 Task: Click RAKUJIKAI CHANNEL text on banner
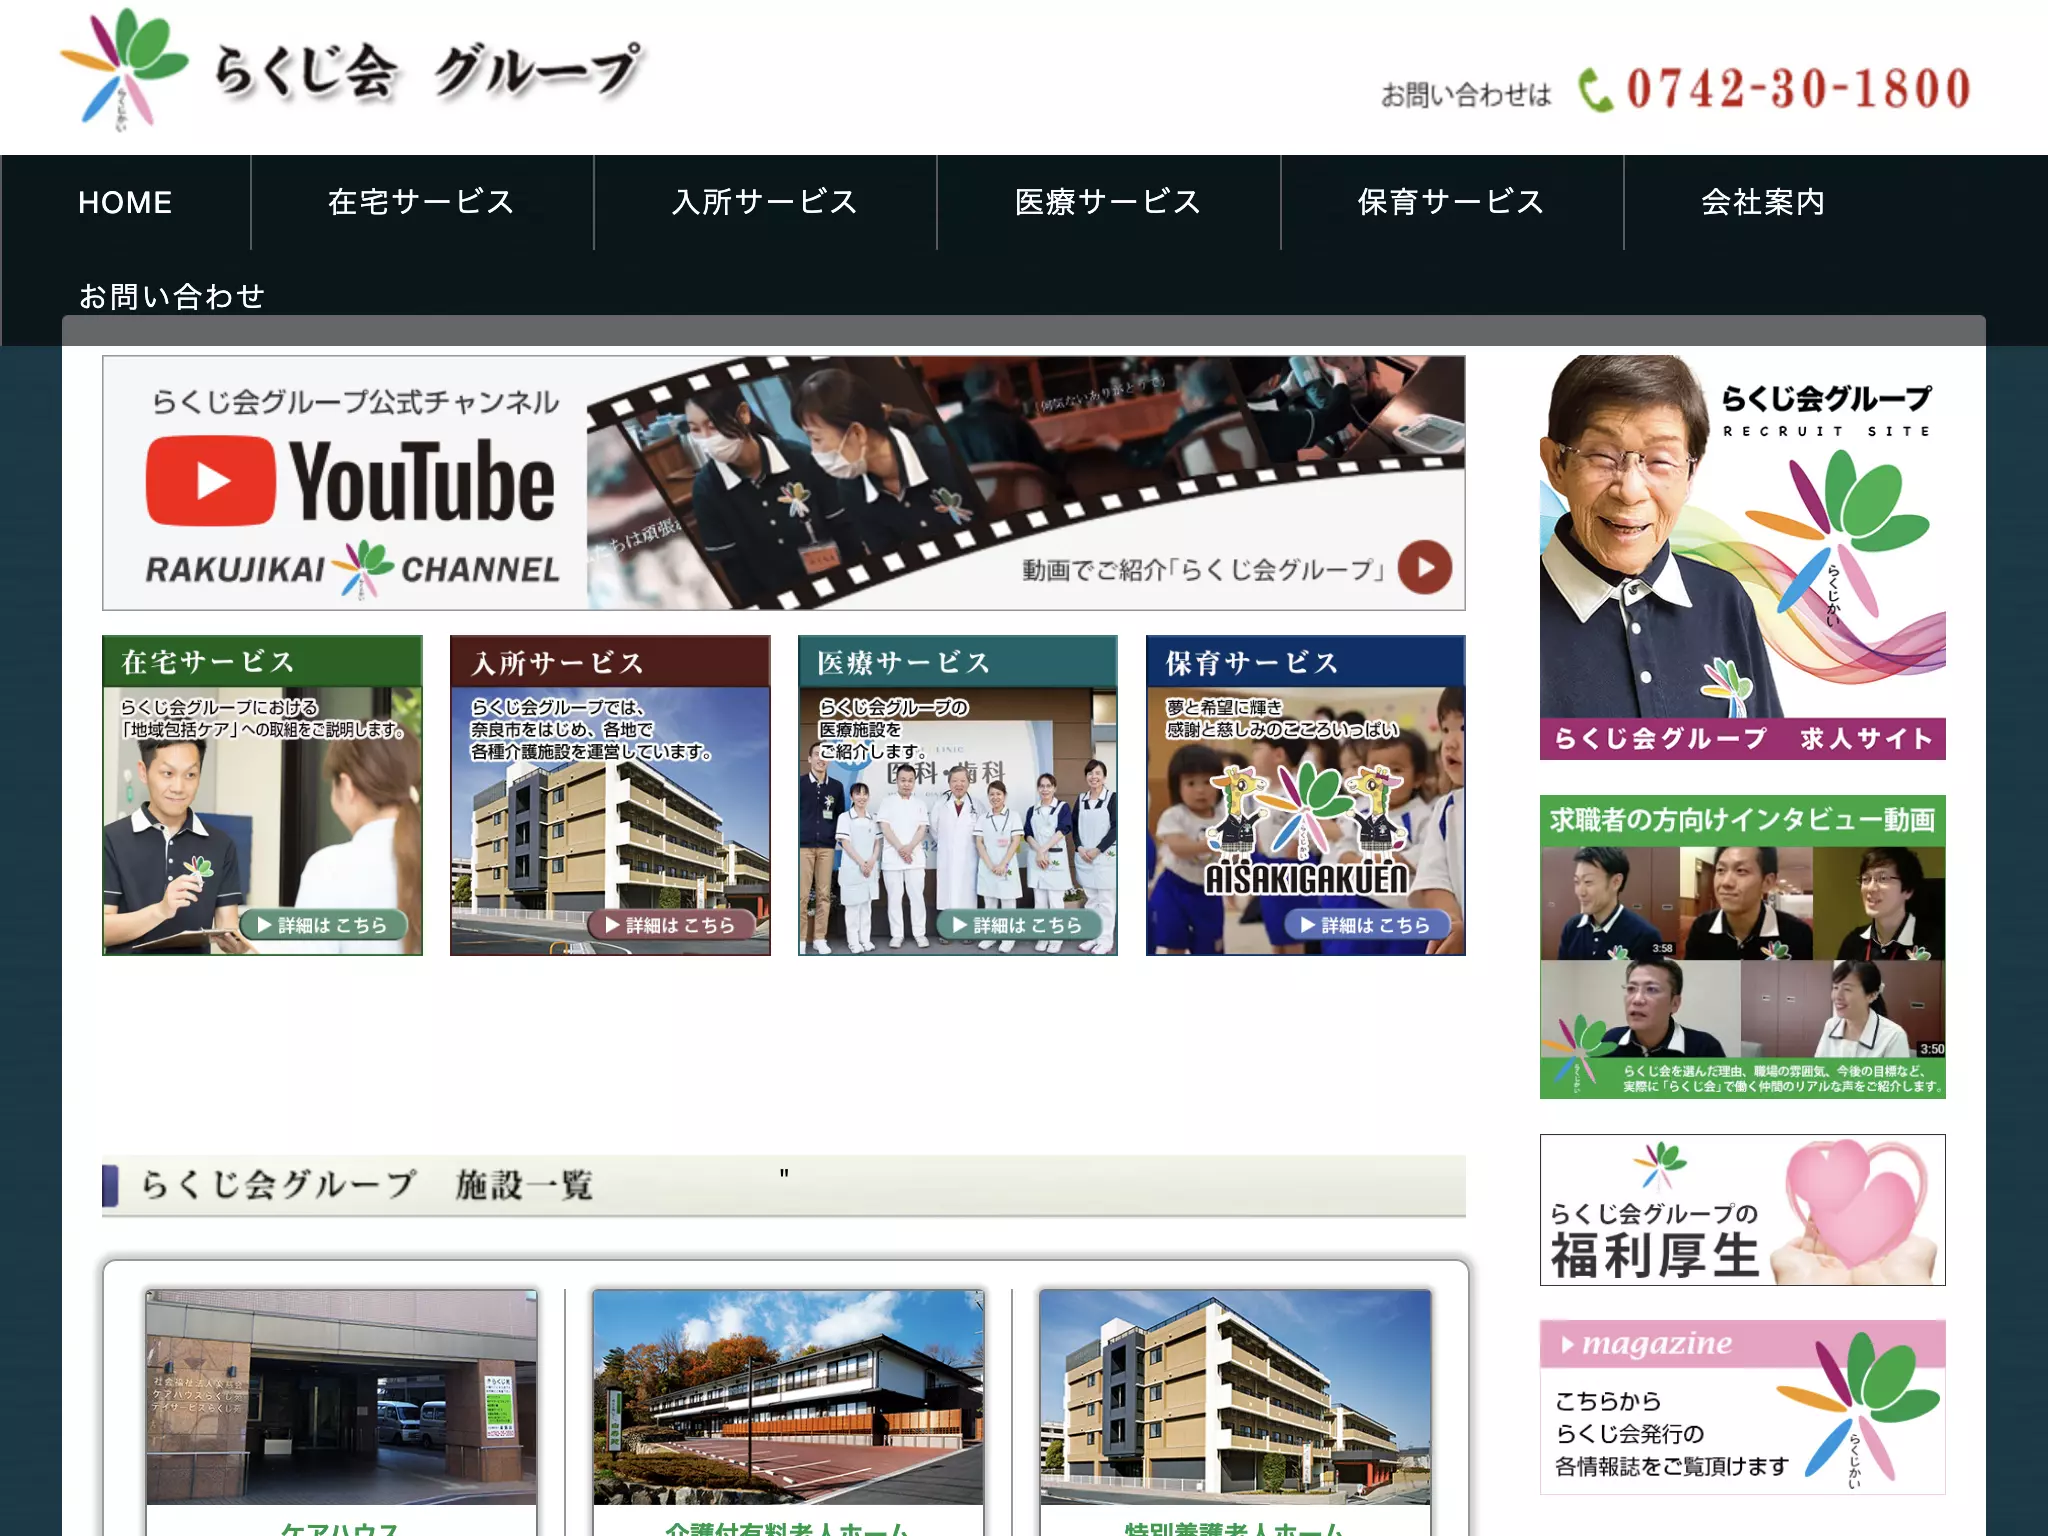(x=352, y=570)
